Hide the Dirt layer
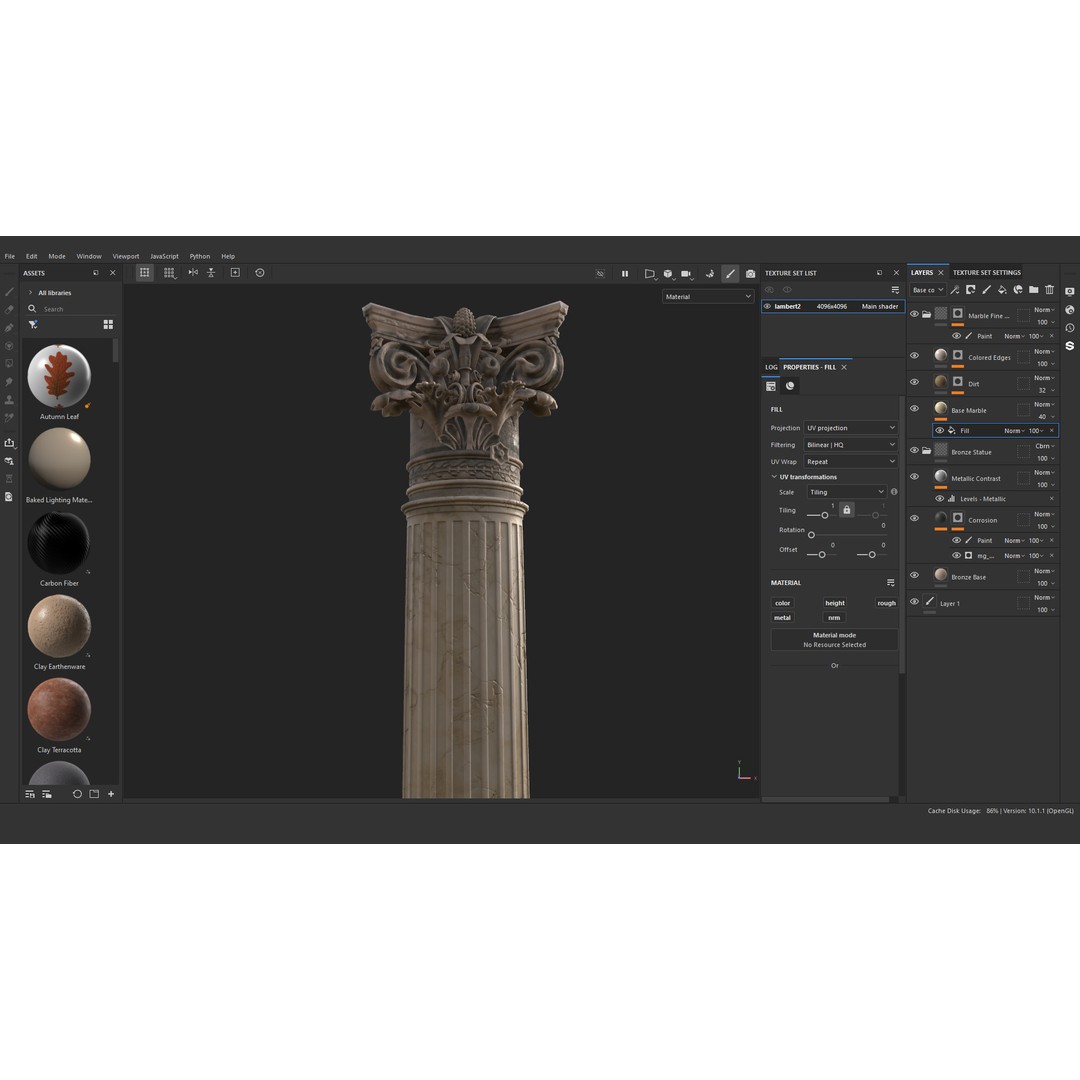 click(x=914, y=382)
